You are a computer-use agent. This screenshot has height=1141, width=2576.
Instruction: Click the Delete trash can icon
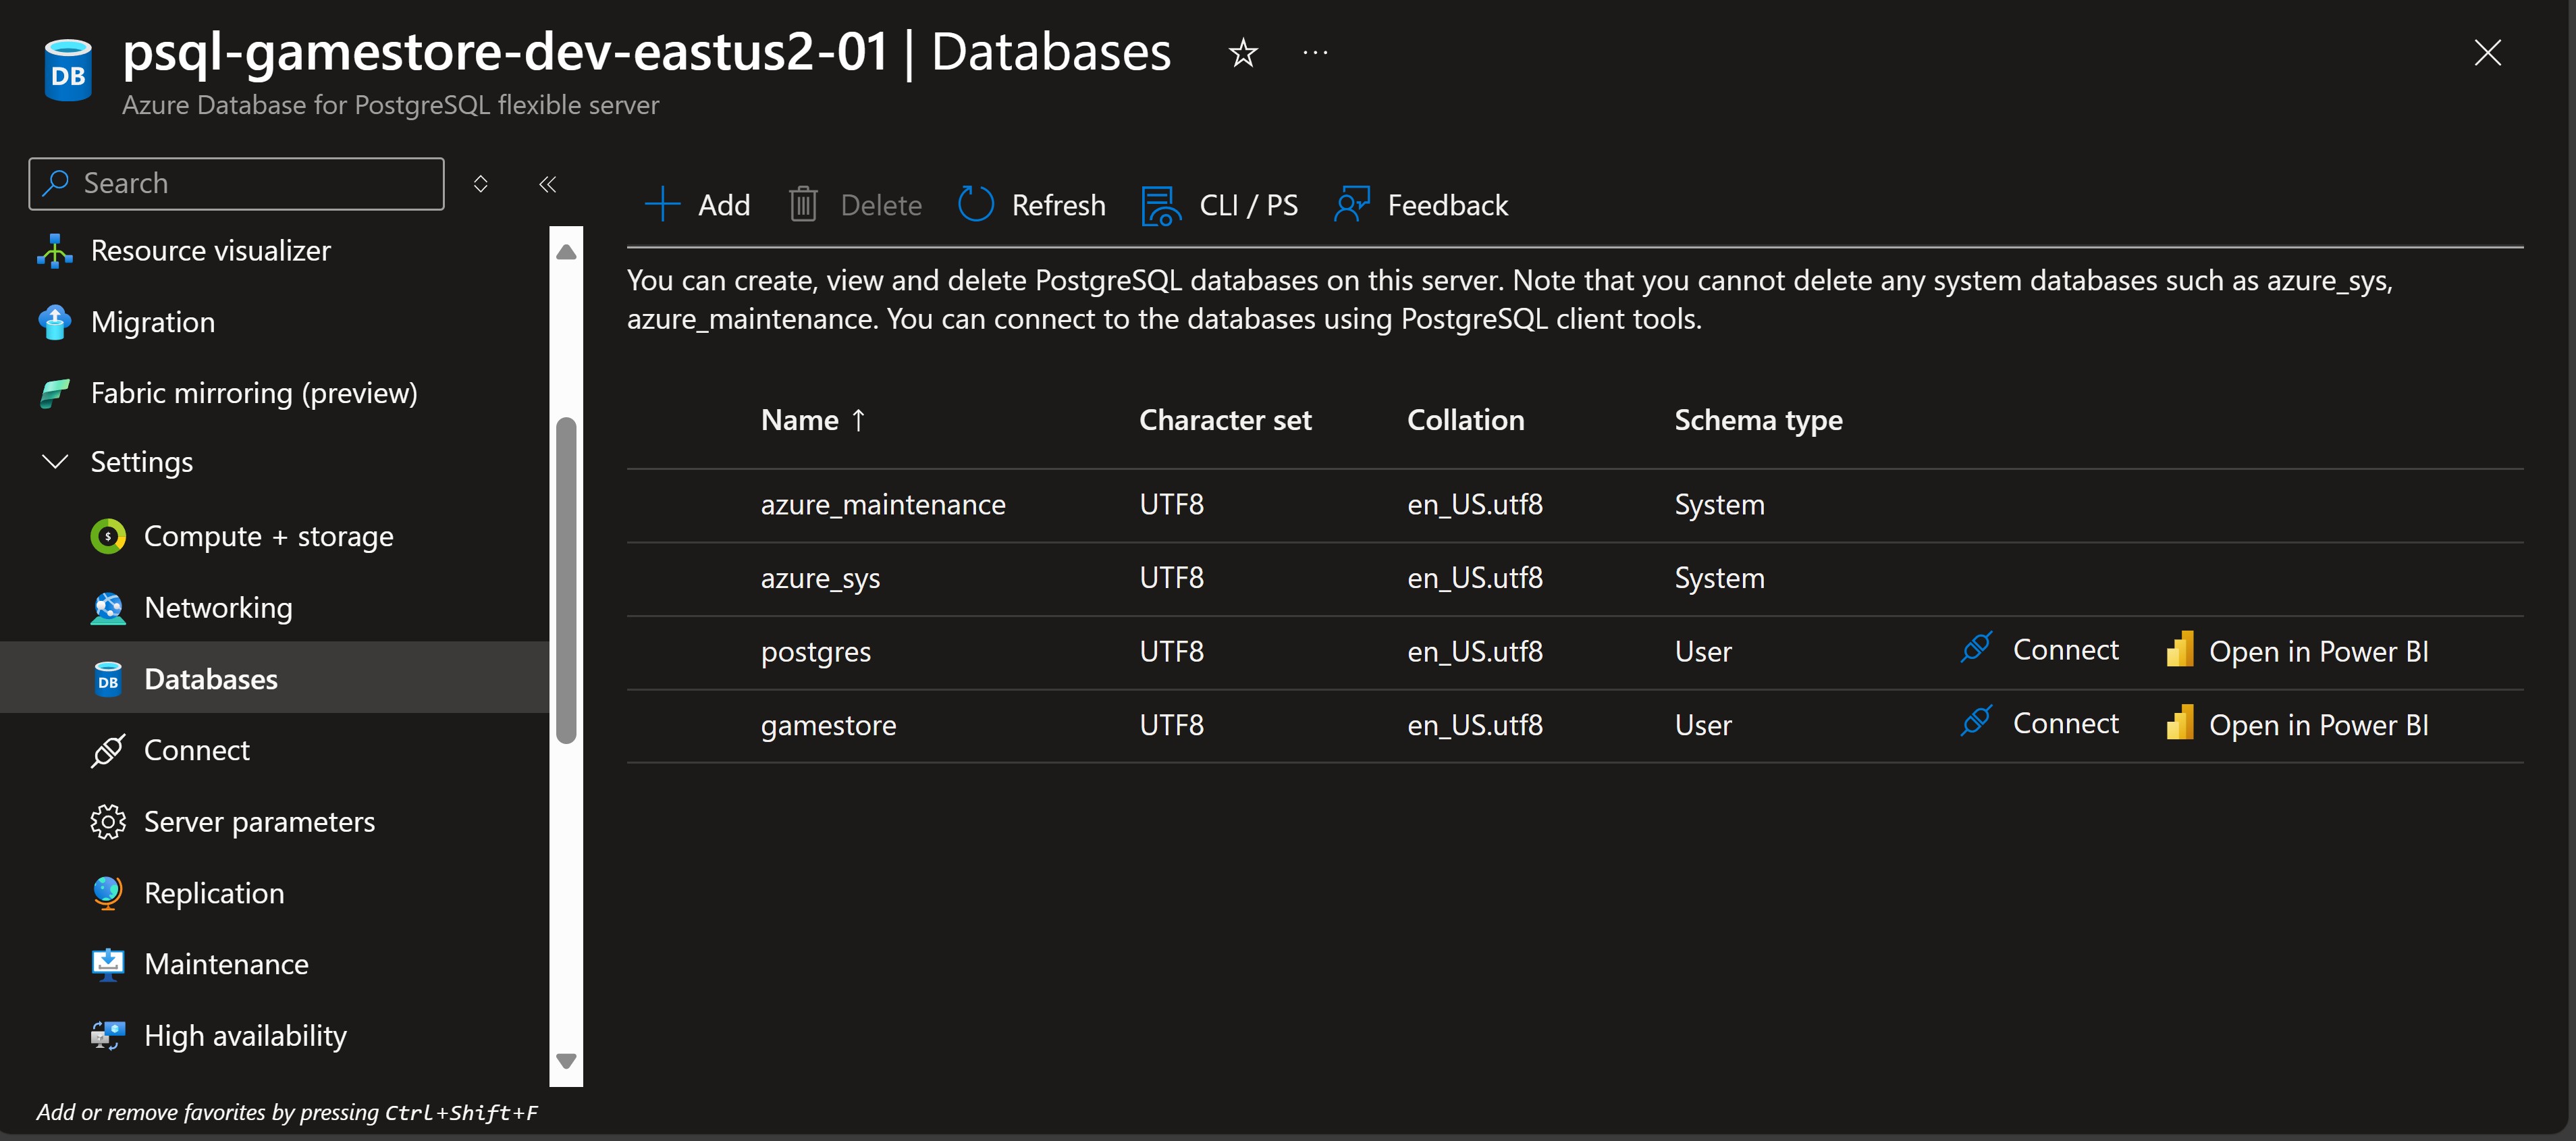coord(803,204)
